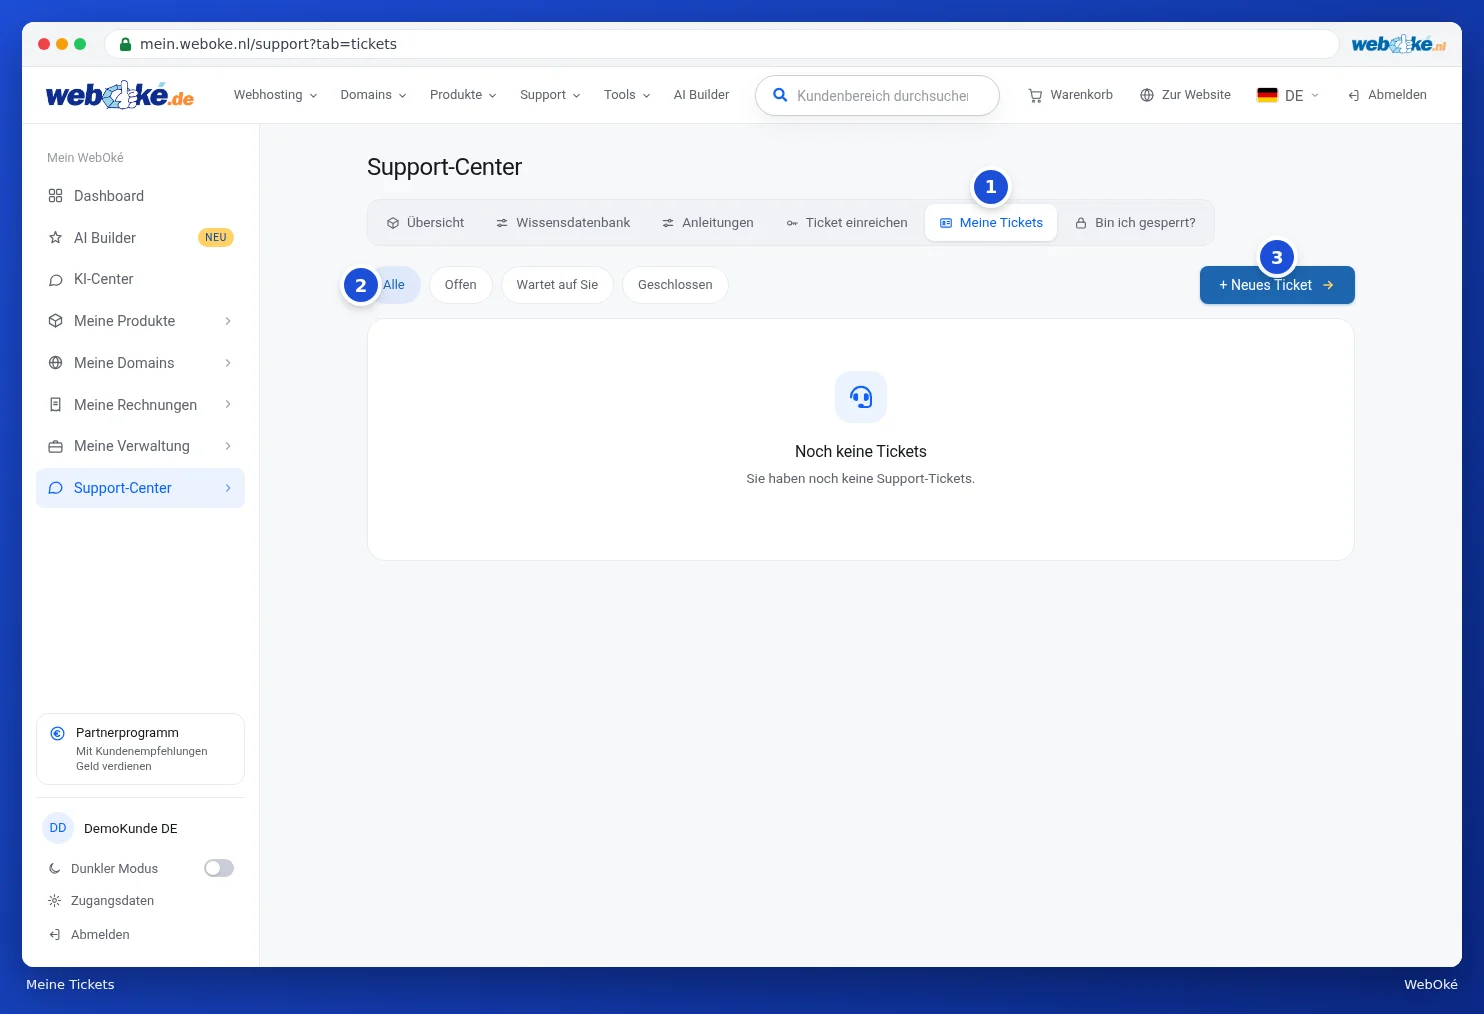Click the Partnerprogramm euro icon
Viewport: 1484px width, 1014px height.
coord(57,733)
